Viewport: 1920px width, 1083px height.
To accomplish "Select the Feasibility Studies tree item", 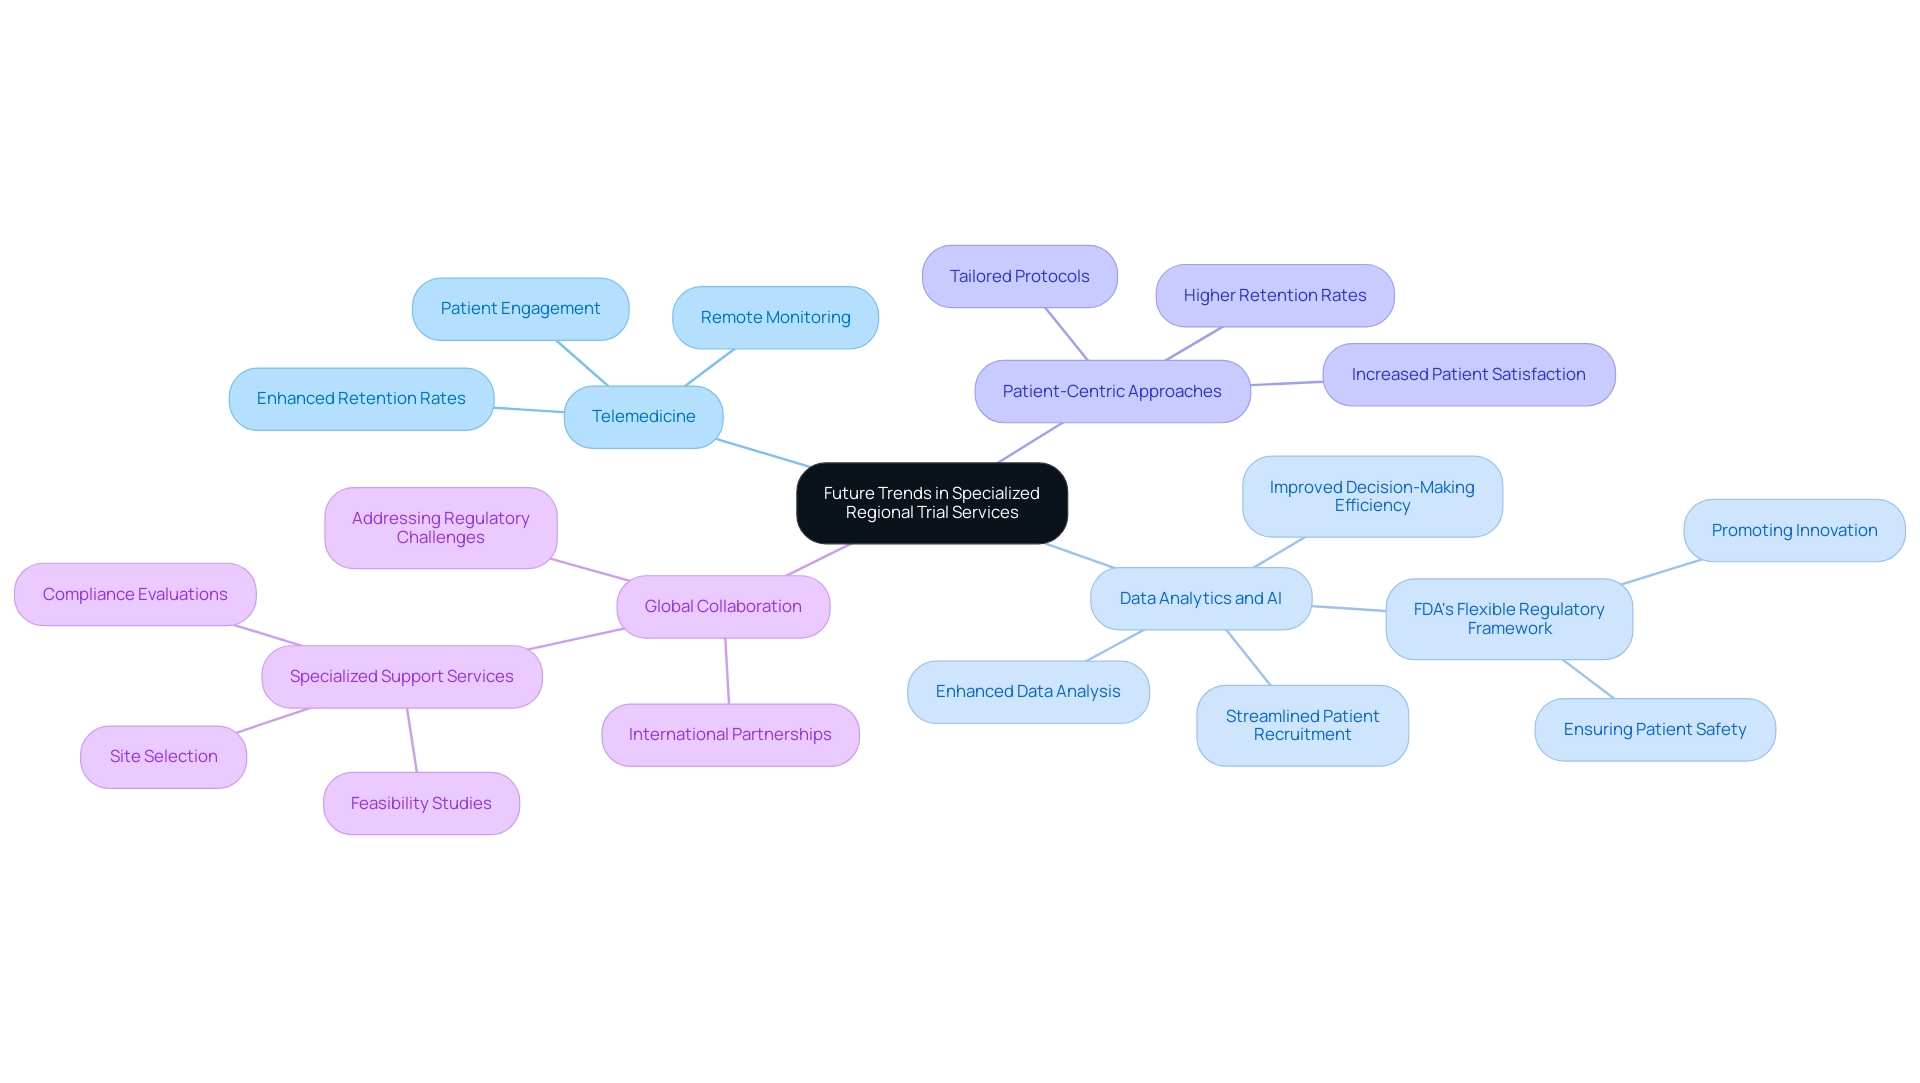I will 419,803.
